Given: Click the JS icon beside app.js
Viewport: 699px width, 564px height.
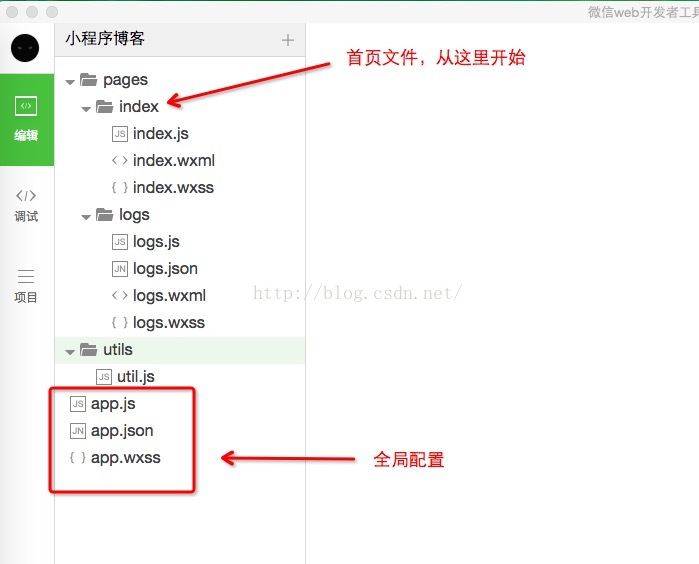Looking at the screenshot, I should coord(77,404).
